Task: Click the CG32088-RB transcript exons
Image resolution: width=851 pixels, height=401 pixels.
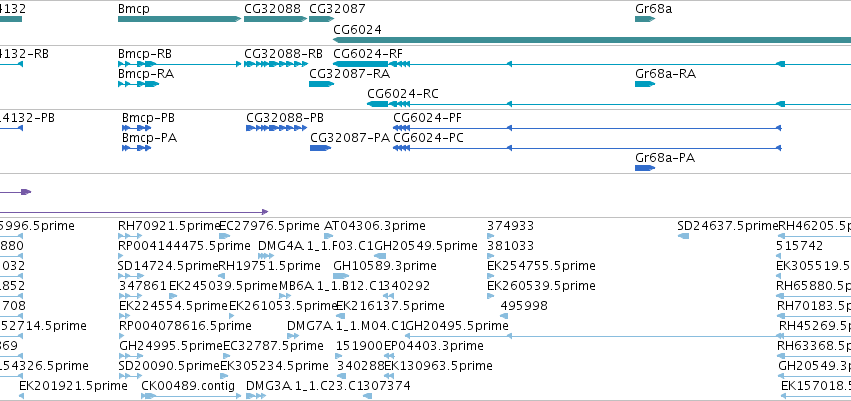Action: point(276,64)
